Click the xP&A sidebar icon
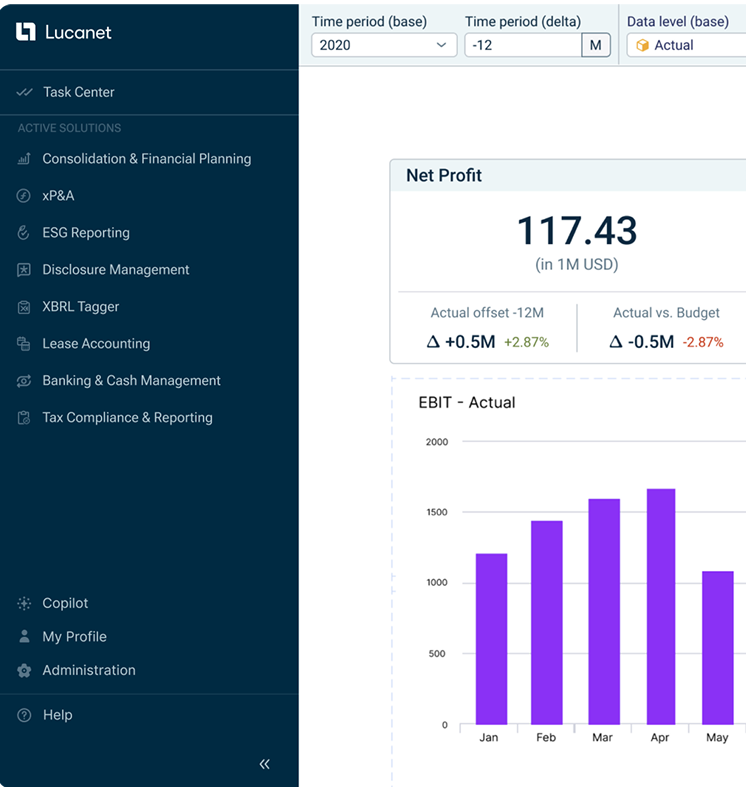This screenshot has height=787, width=747. 24,196
